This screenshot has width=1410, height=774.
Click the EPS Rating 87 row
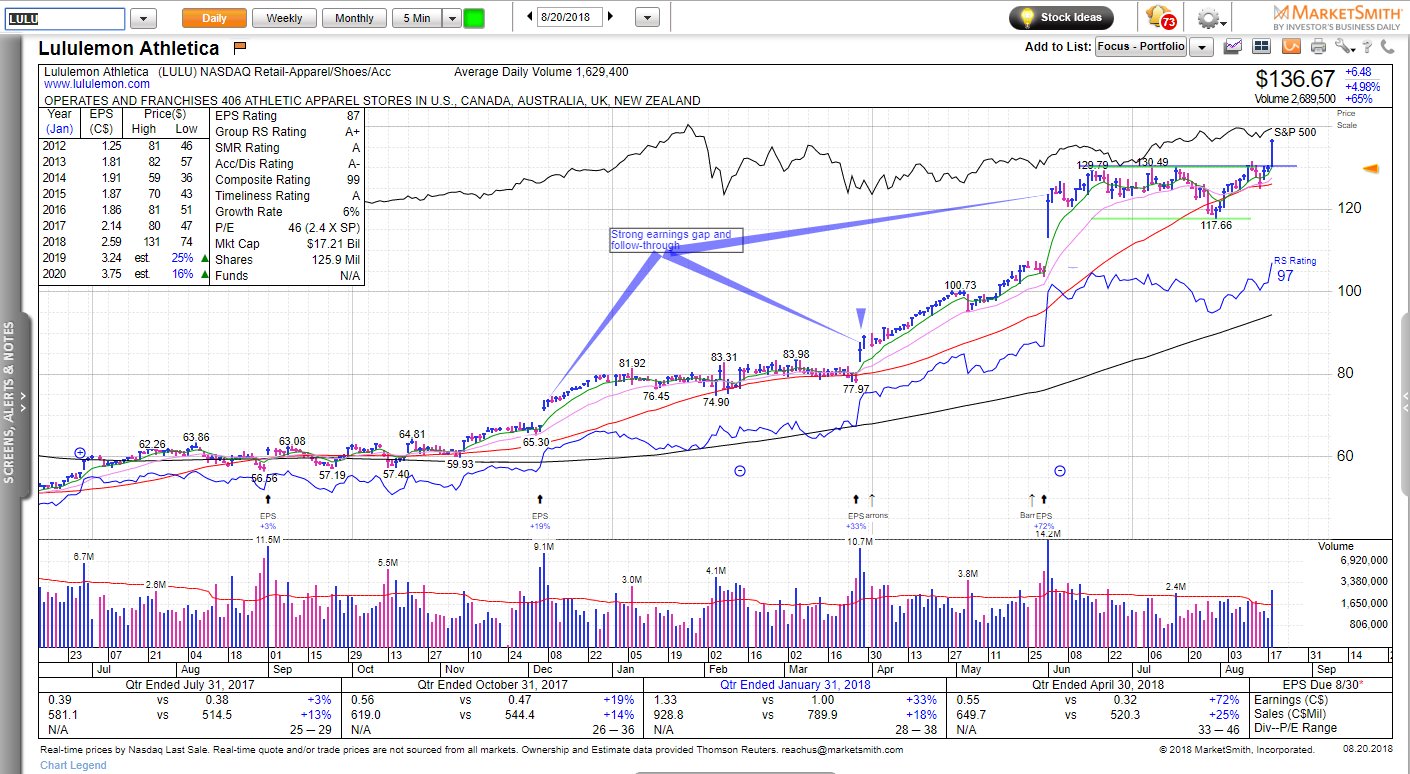coord(287,116)
